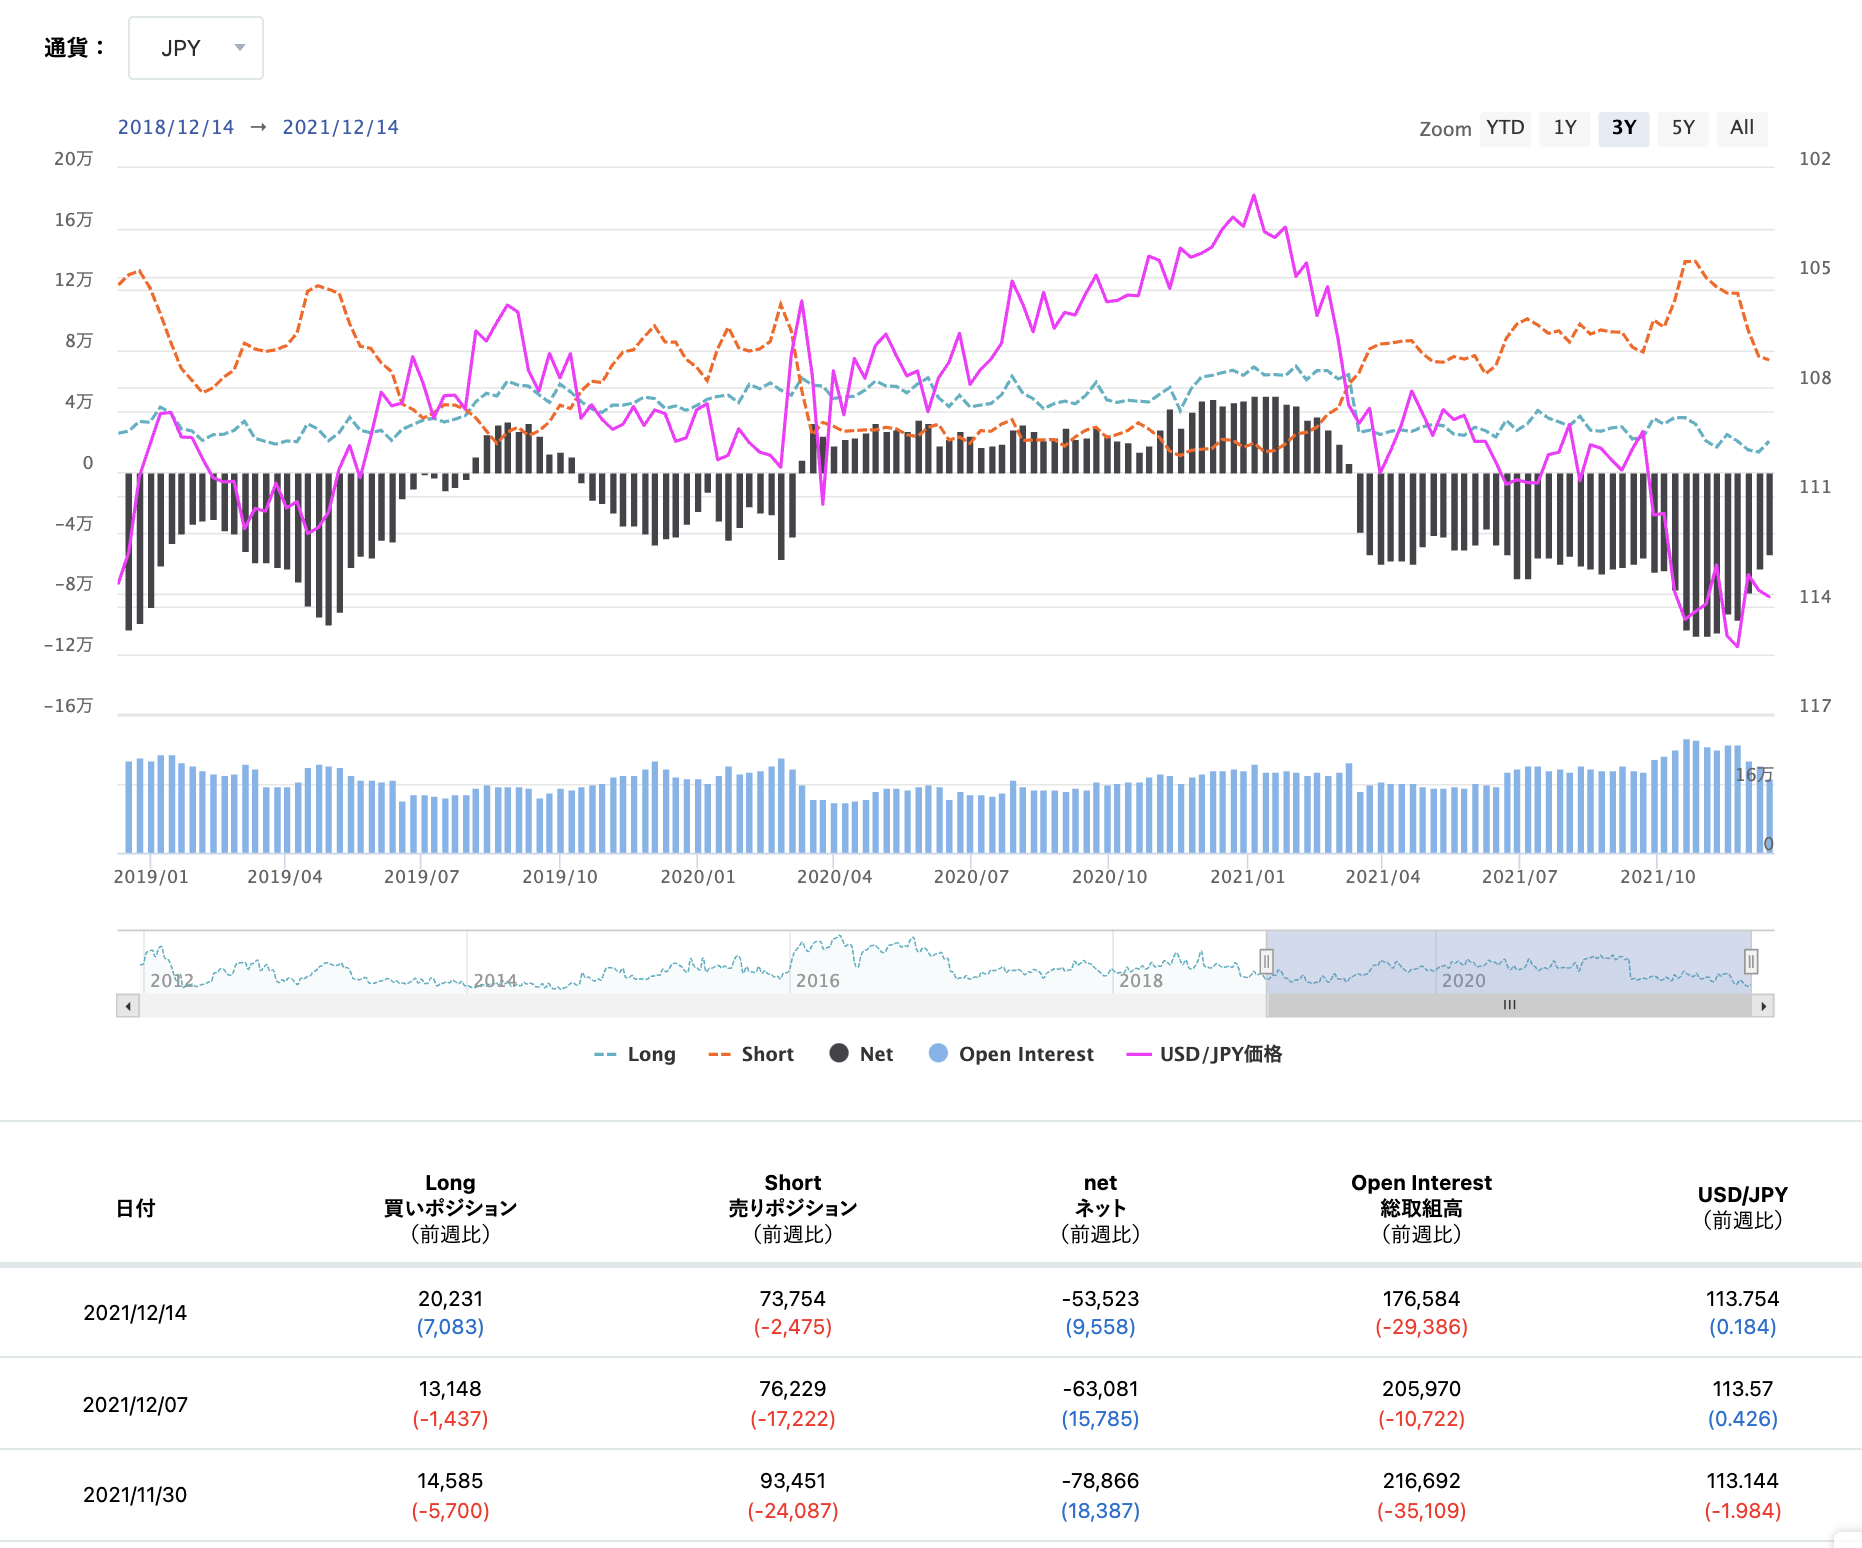The width and height of the screenshot is (1862, 1548).
Task: Select the 2021/12/14 date cell
Action: 135,1313
